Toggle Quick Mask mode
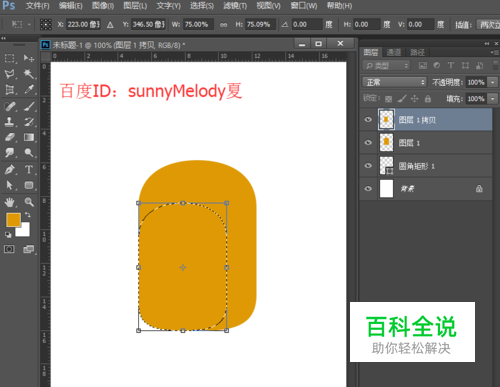The width and height of the screenshot is (500, 387). tap(9, 249)
